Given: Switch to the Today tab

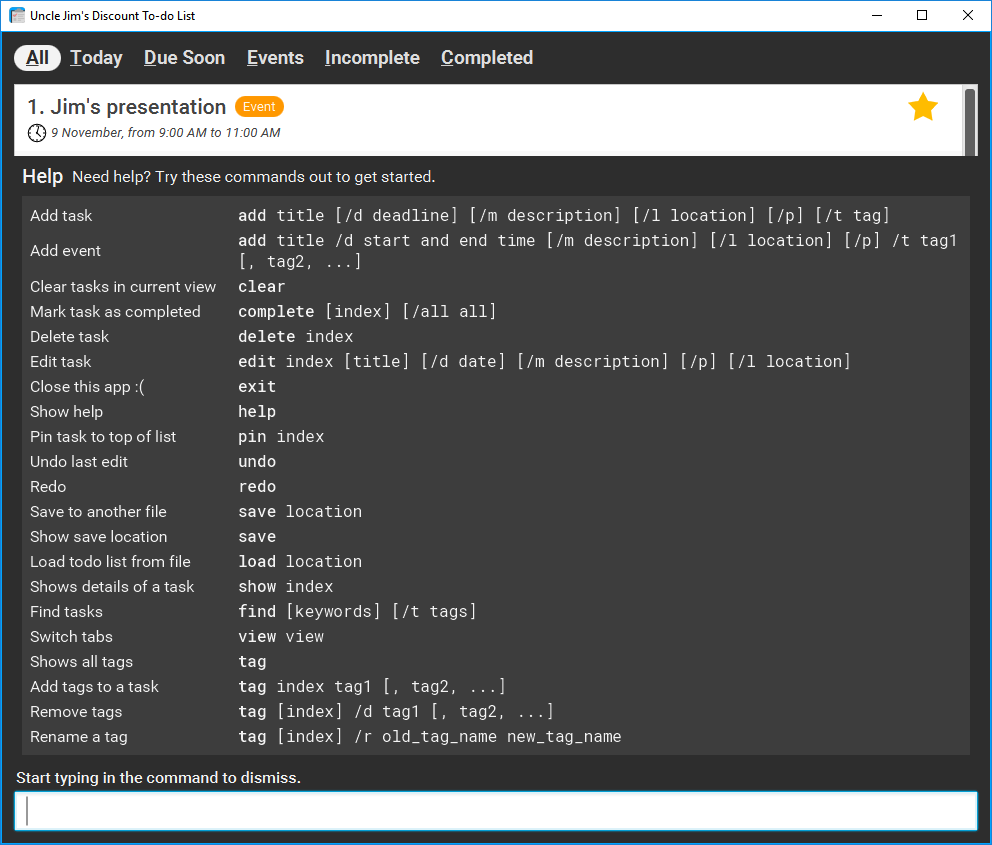Looking at the screenshot, I should [96, 58].
